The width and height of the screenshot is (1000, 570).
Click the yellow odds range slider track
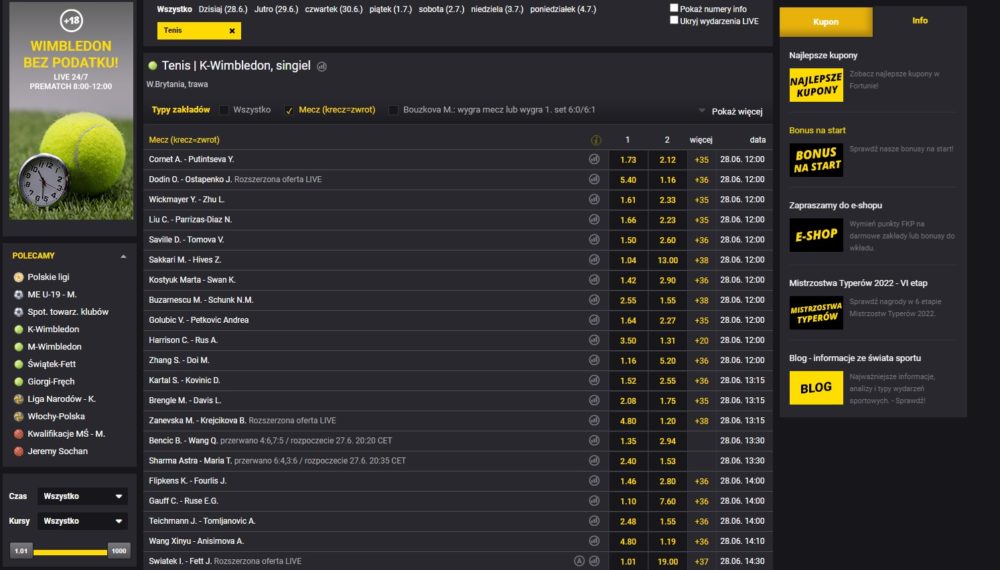70,552
